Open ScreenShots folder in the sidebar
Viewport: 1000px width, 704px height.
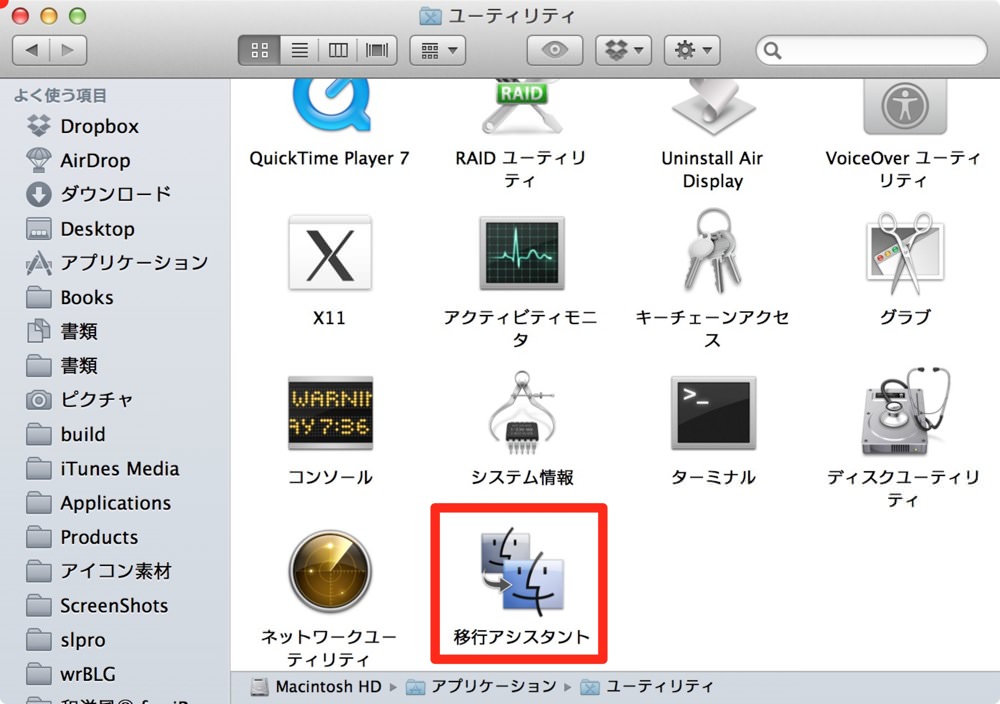point(115,606)
